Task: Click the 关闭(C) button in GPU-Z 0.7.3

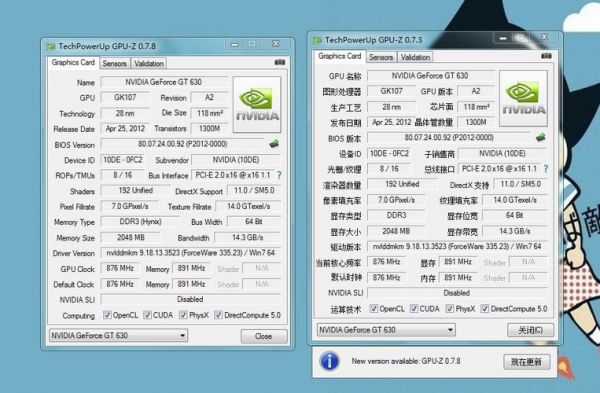Action: click(x=530, y=330)
